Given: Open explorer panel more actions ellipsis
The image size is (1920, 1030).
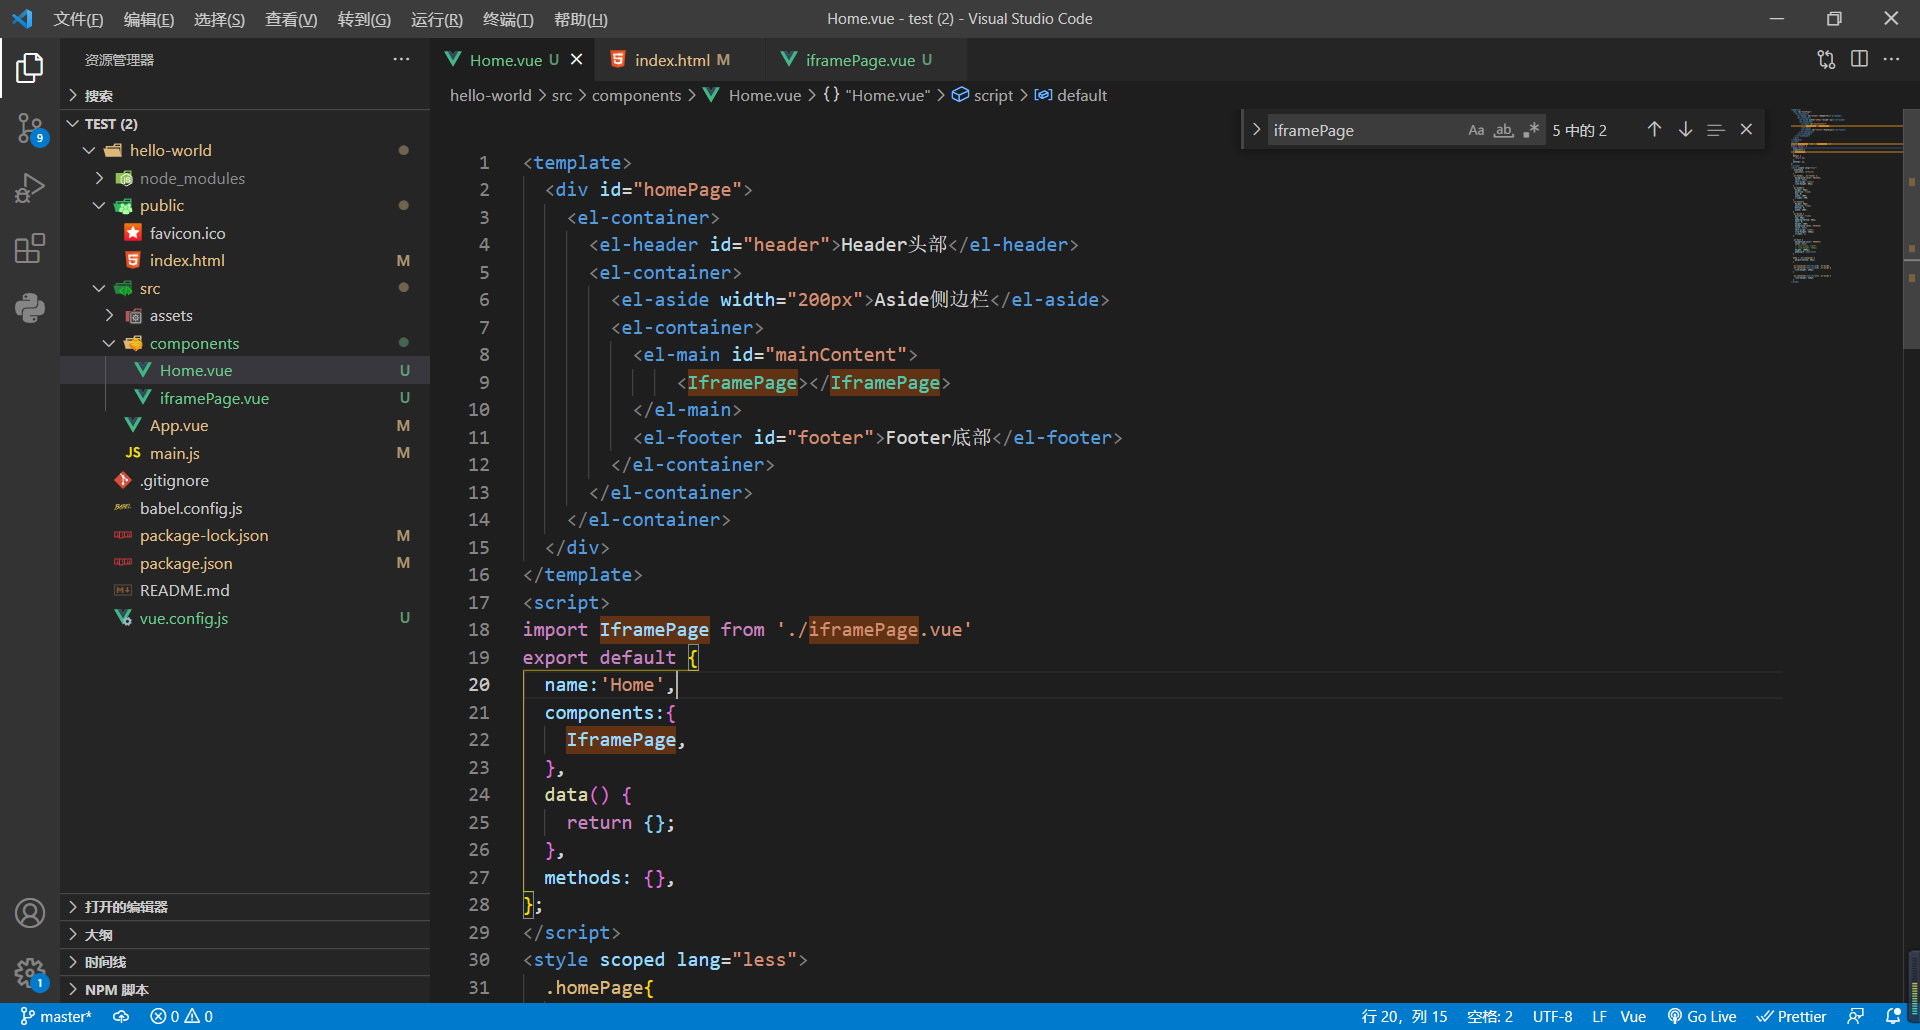Looking at the screenshot, I should click(401, 59).
